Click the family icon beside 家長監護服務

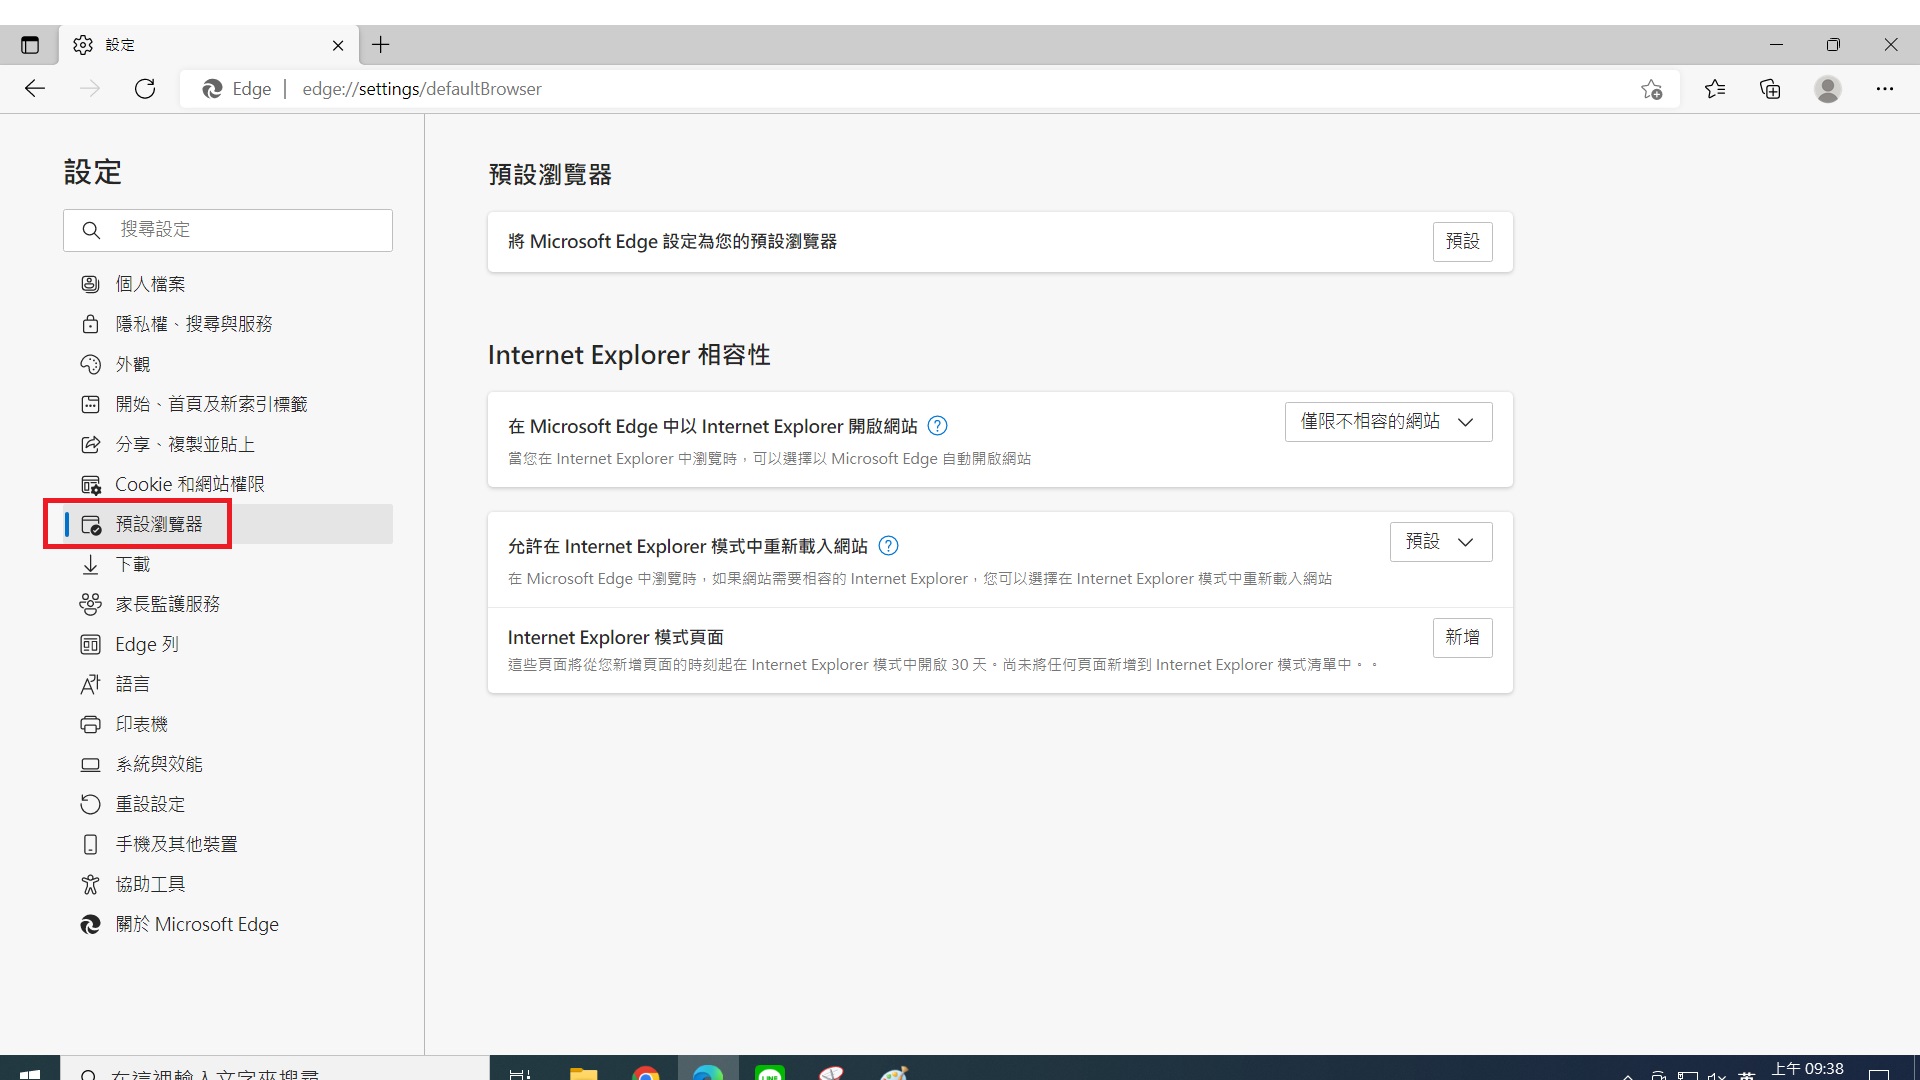[90, 604]
